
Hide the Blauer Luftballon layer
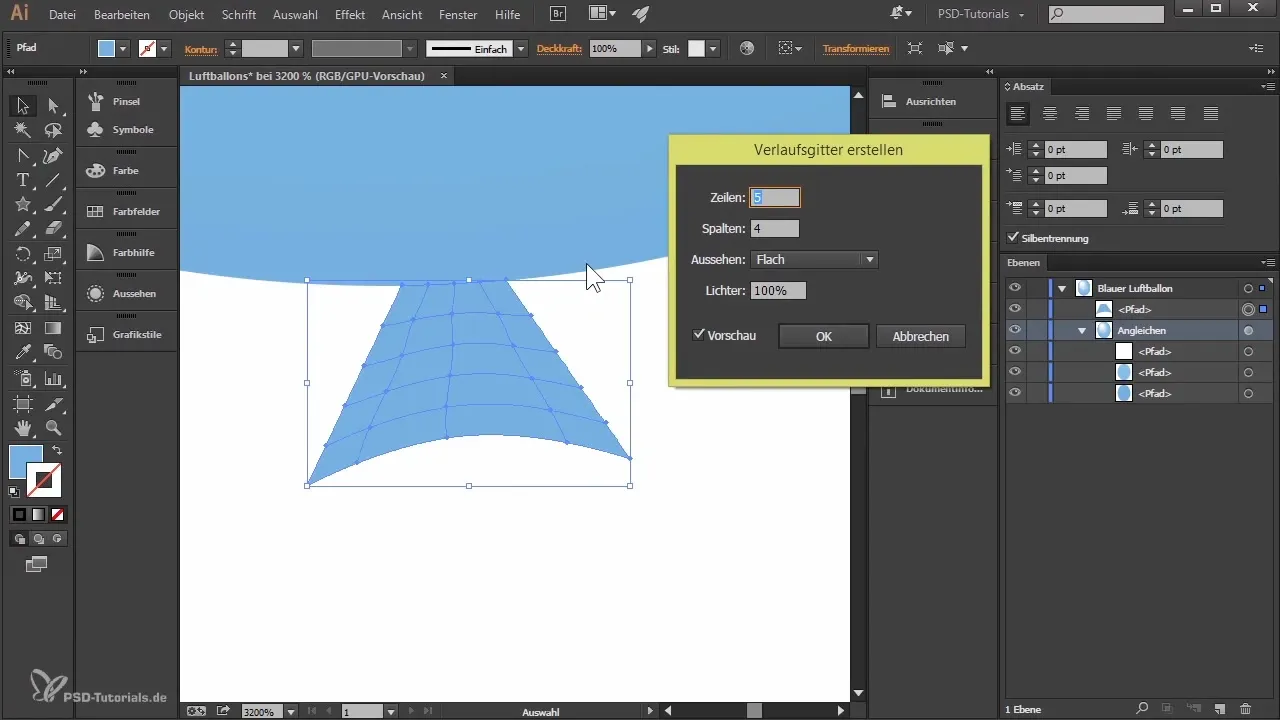(1015, 288)
